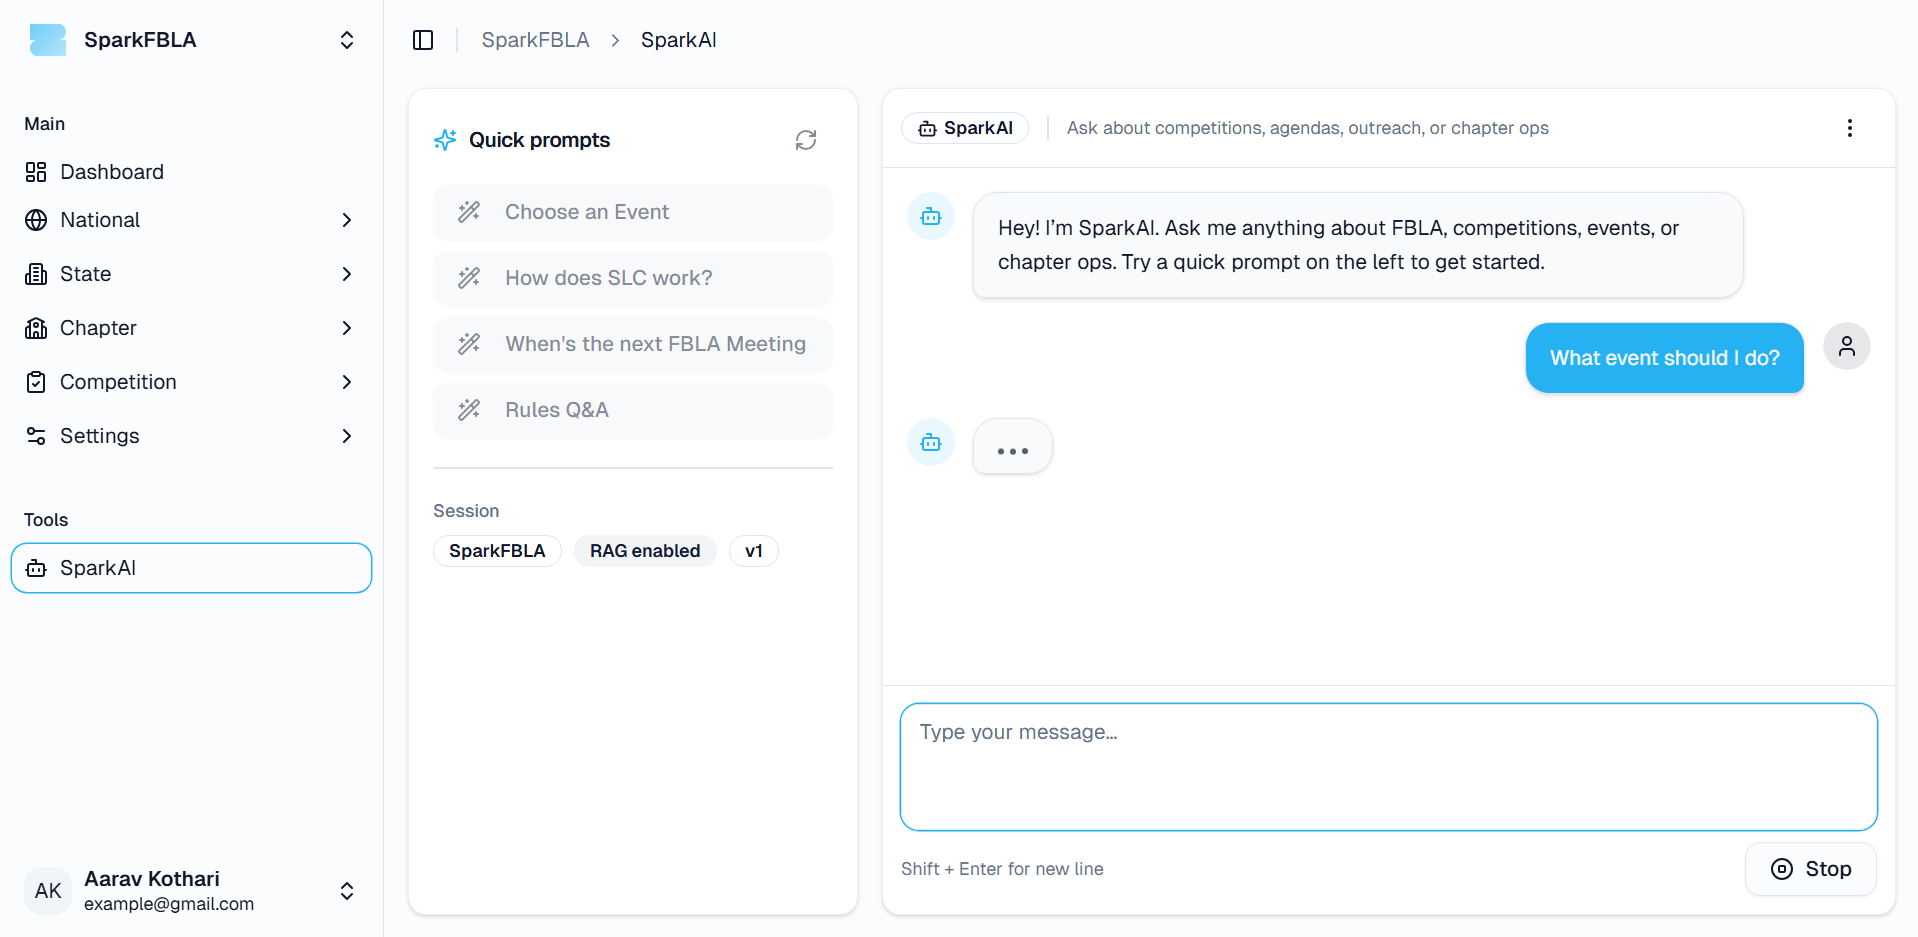This screenshot has width=1918, height=937.
Task: Click the Main sidebar heading
Action: pyautogui.click(x=44, y=124)
